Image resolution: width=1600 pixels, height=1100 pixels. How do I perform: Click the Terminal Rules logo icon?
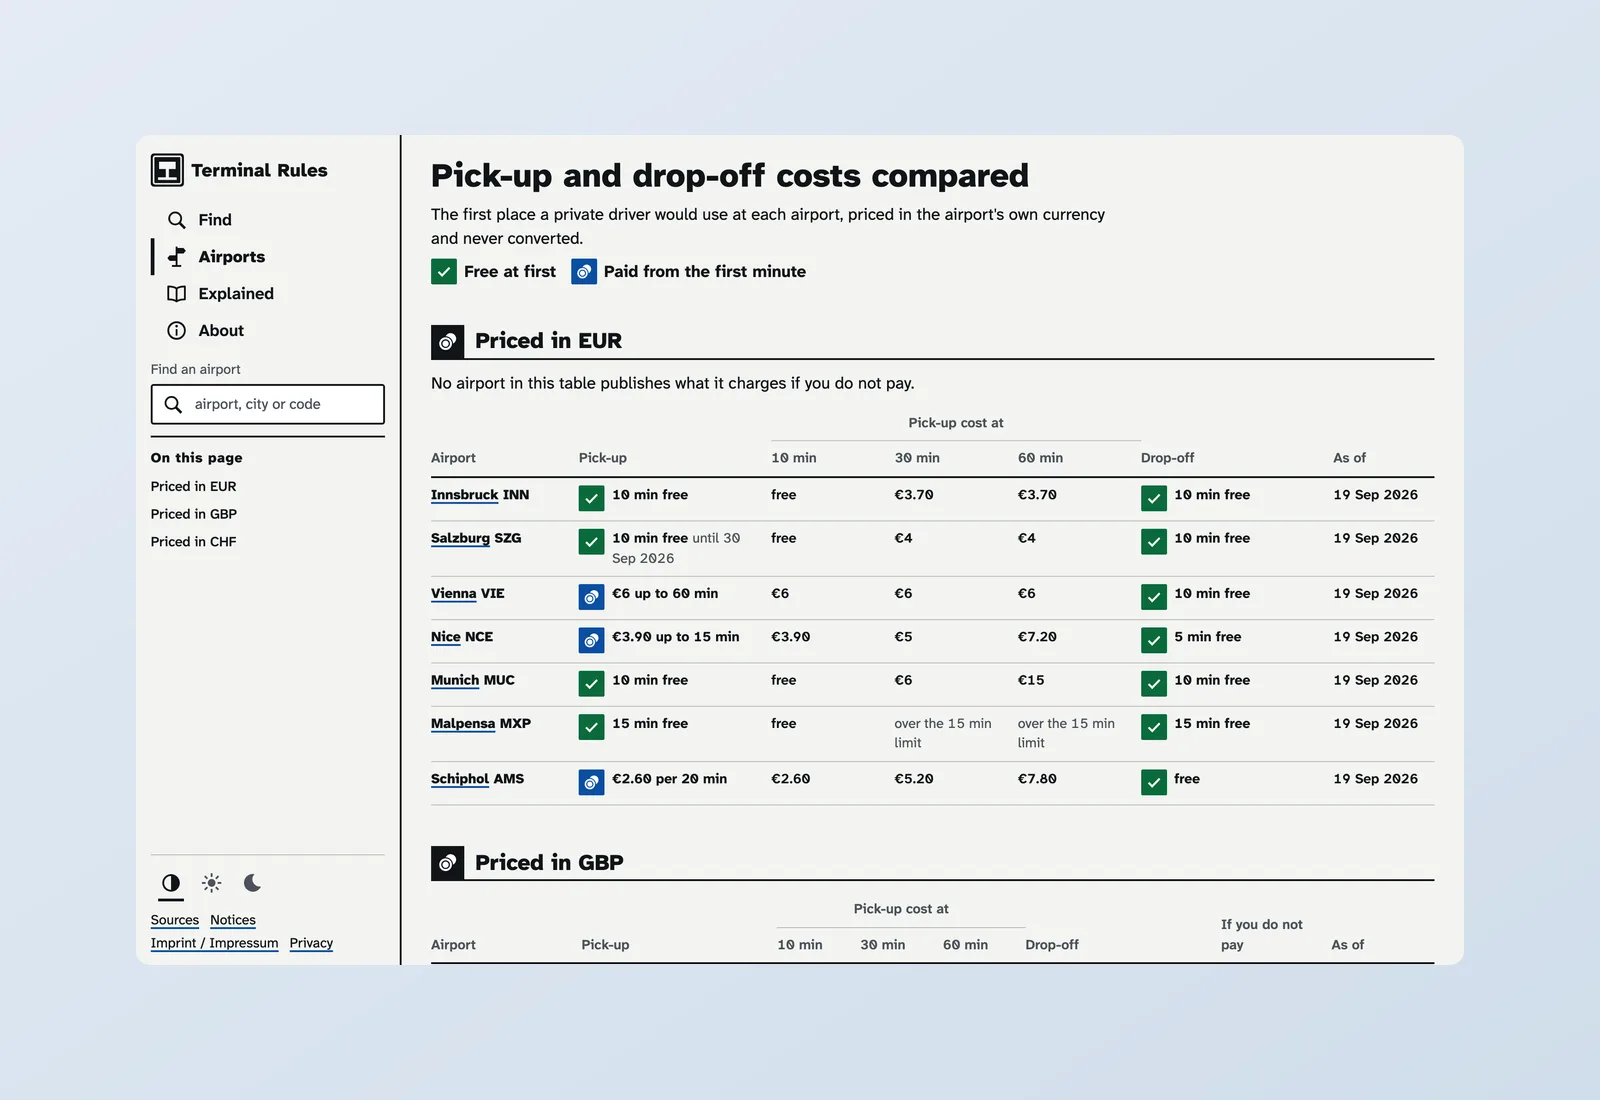click(x=167, y=170)
